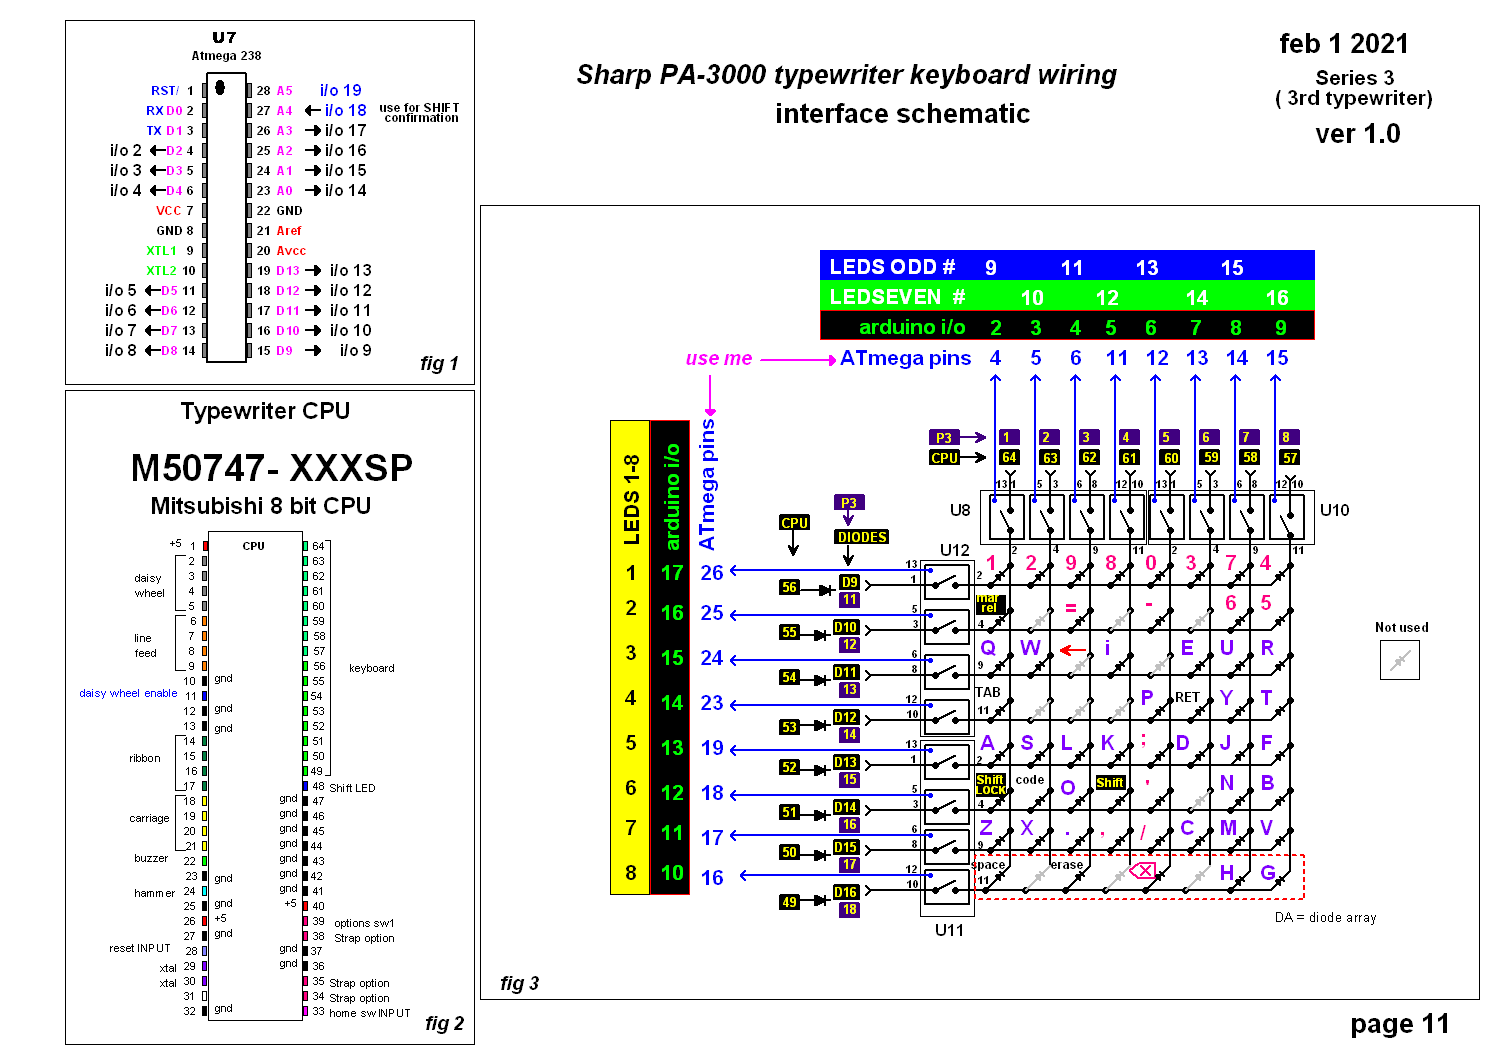Click the 'M50747- XXXSP' part number

click(271, 468)
